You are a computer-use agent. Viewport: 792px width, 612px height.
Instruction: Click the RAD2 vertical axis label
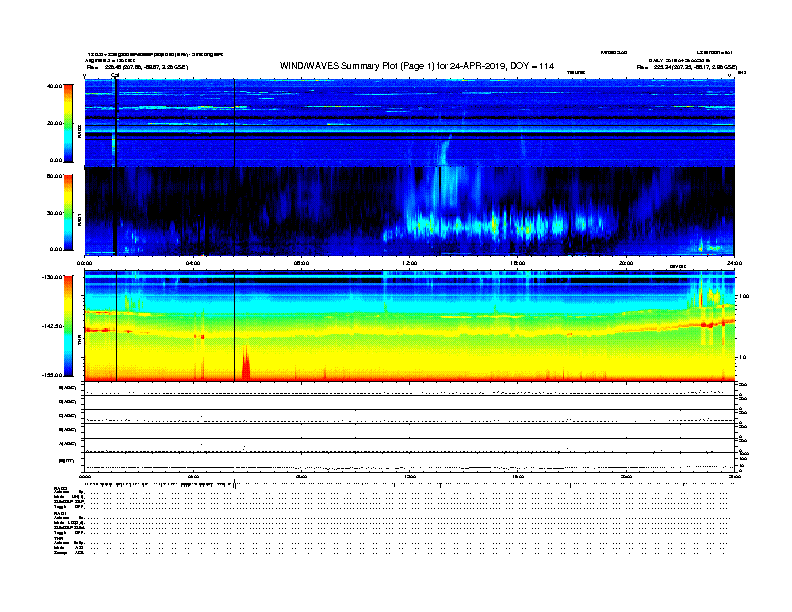[79, 131]
